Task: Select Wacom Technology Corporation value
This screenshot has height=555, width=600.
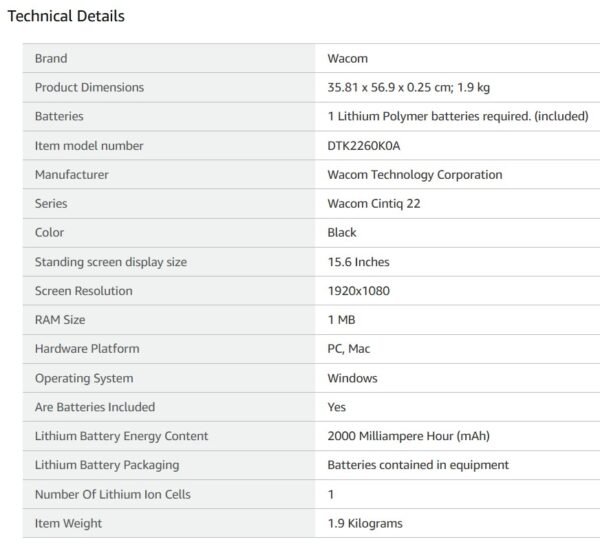Action: [415, 175]
